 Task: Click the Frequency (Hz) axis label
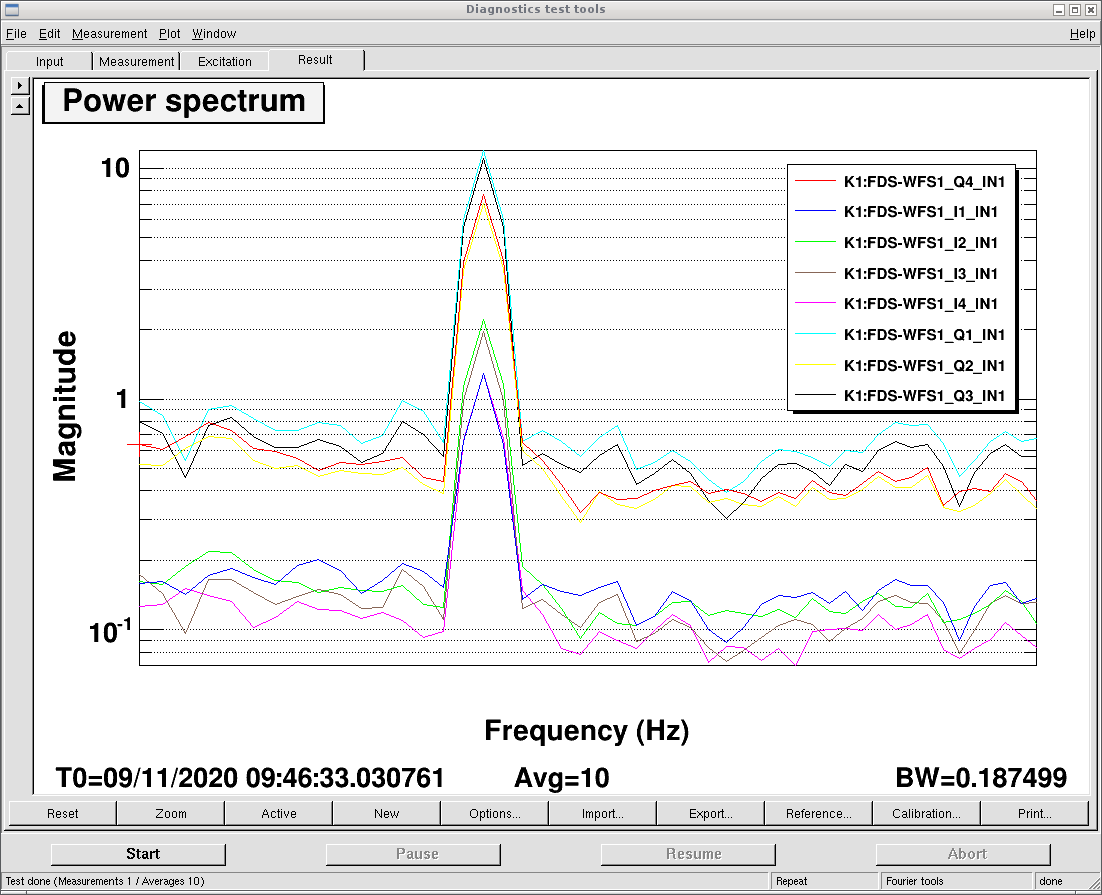586,730
